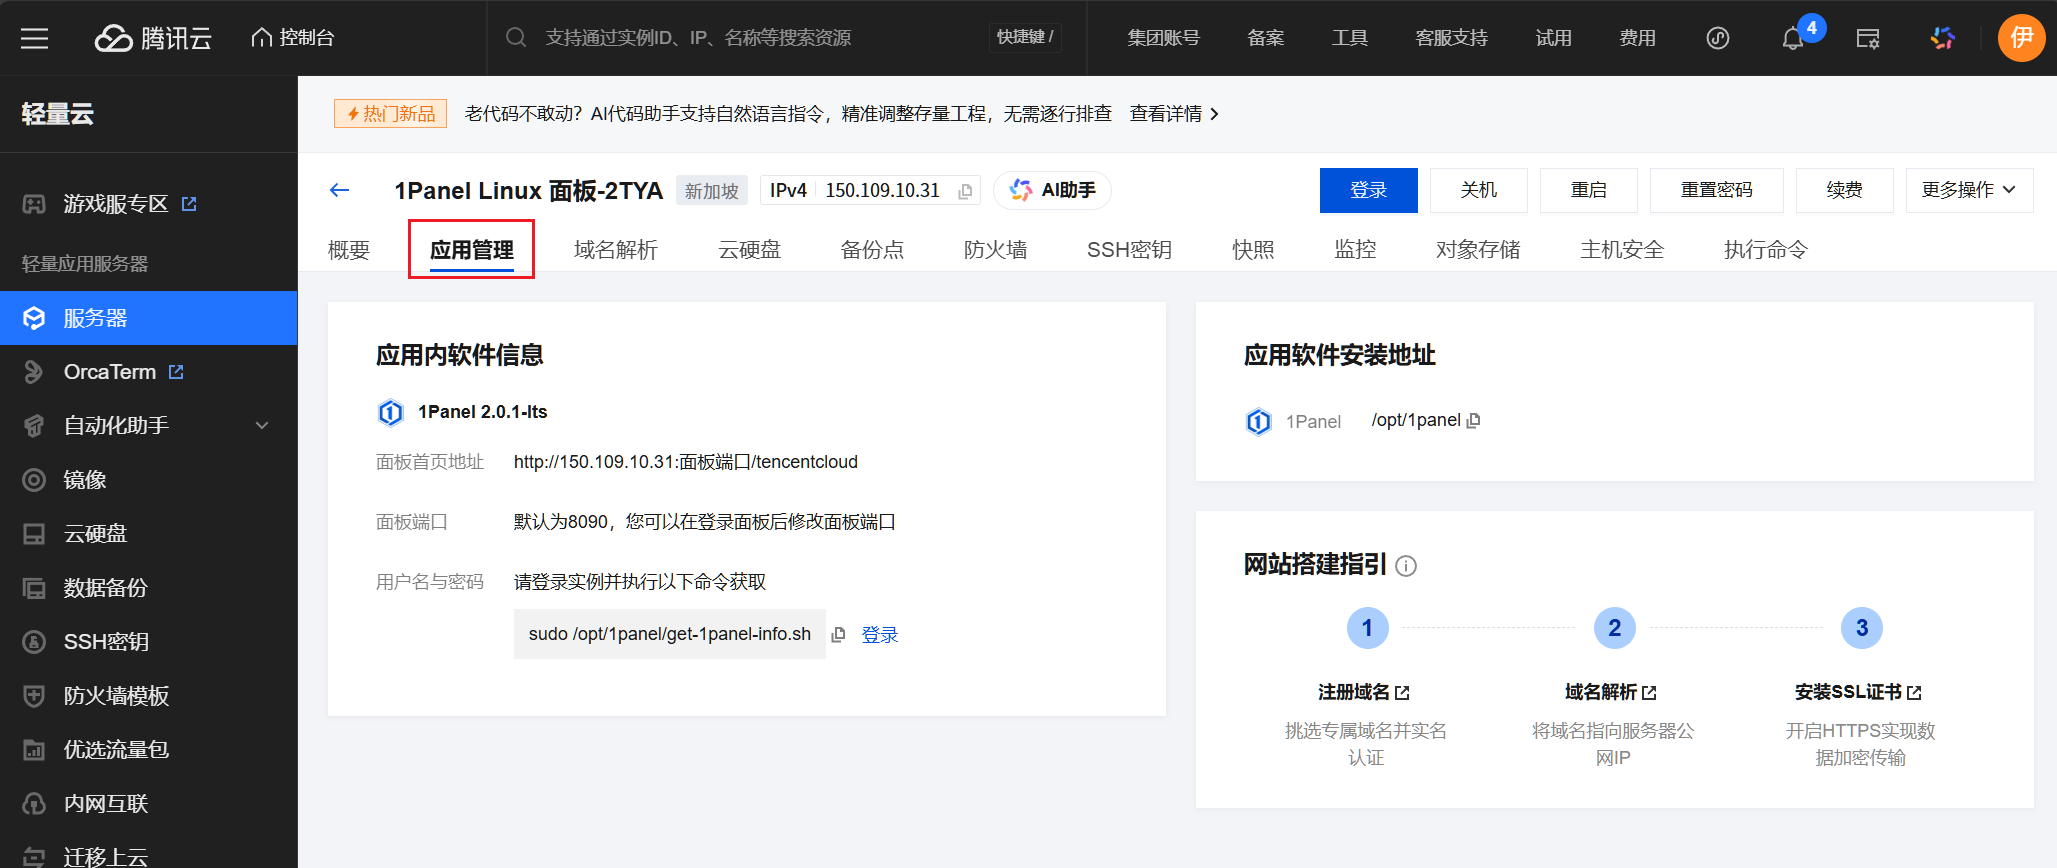Open the 费用 menu
Viewport: 2057px width, 868px height.
(1637, 38)
